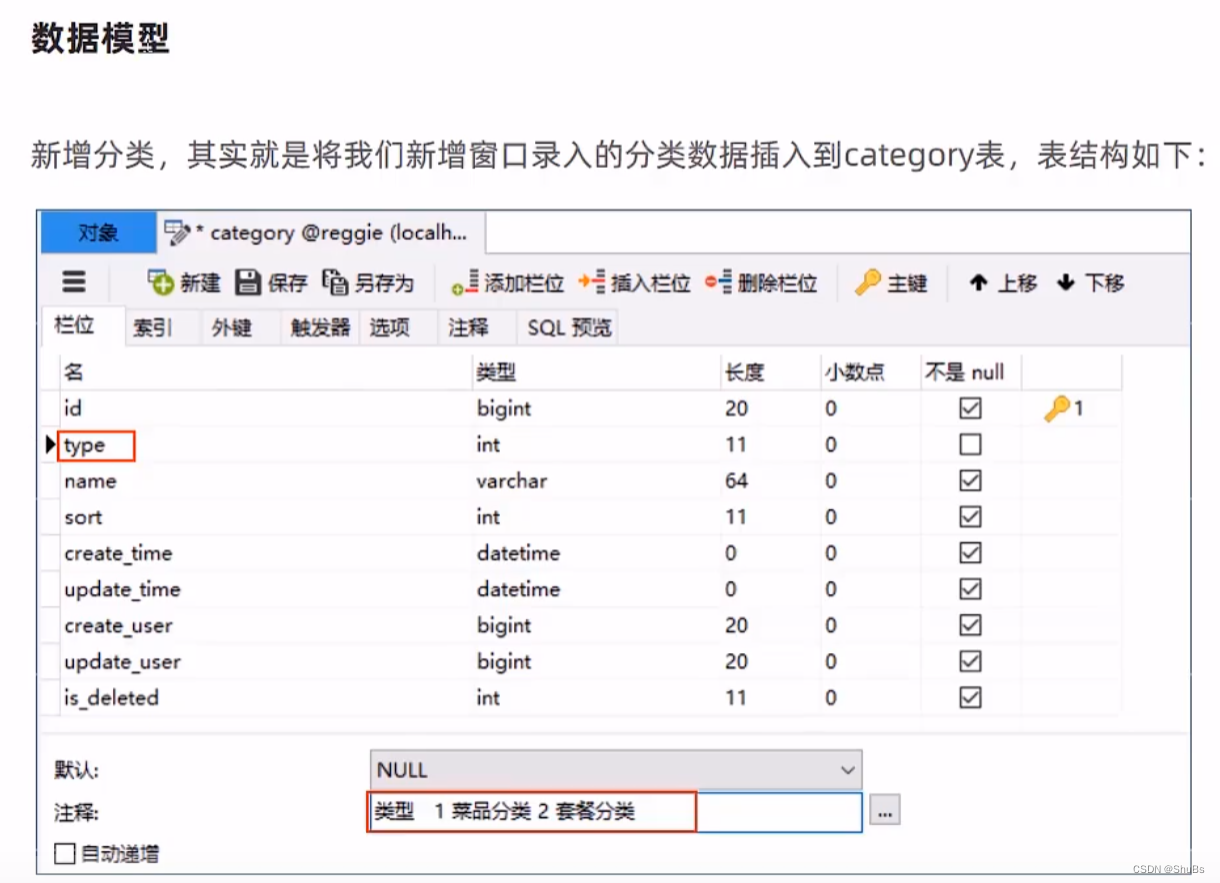This screenshot has width=1220, height=883.
Task: Click the ellipsis button beside the comment field
Action: pos(884,813)
